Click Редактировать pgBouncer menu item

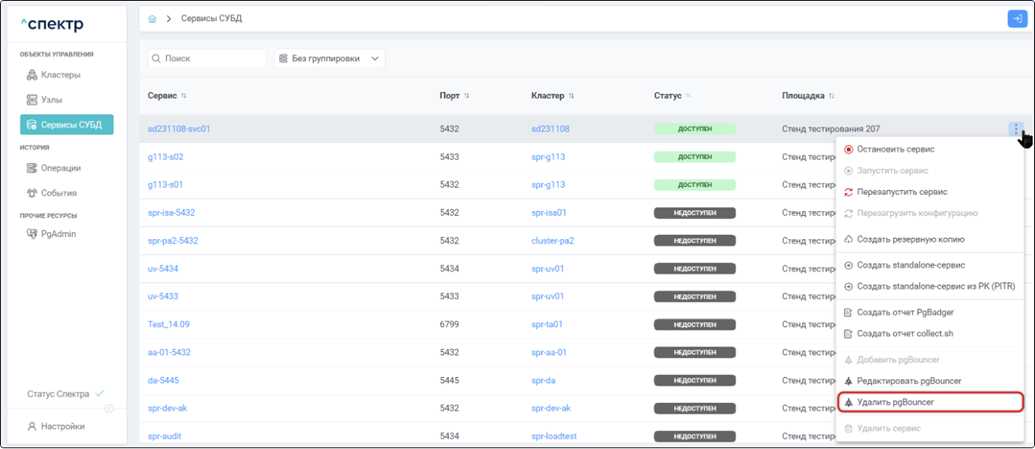(x=908, y=381)
